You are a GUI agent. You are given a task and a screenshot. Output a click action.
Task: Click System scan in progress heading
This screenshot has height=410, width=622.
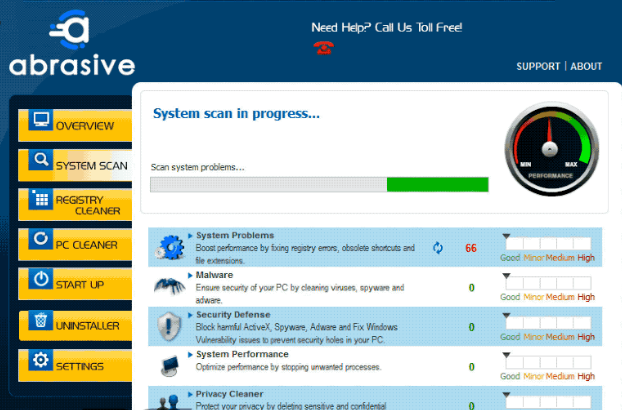pyautogui.click(x=236, y=113)
